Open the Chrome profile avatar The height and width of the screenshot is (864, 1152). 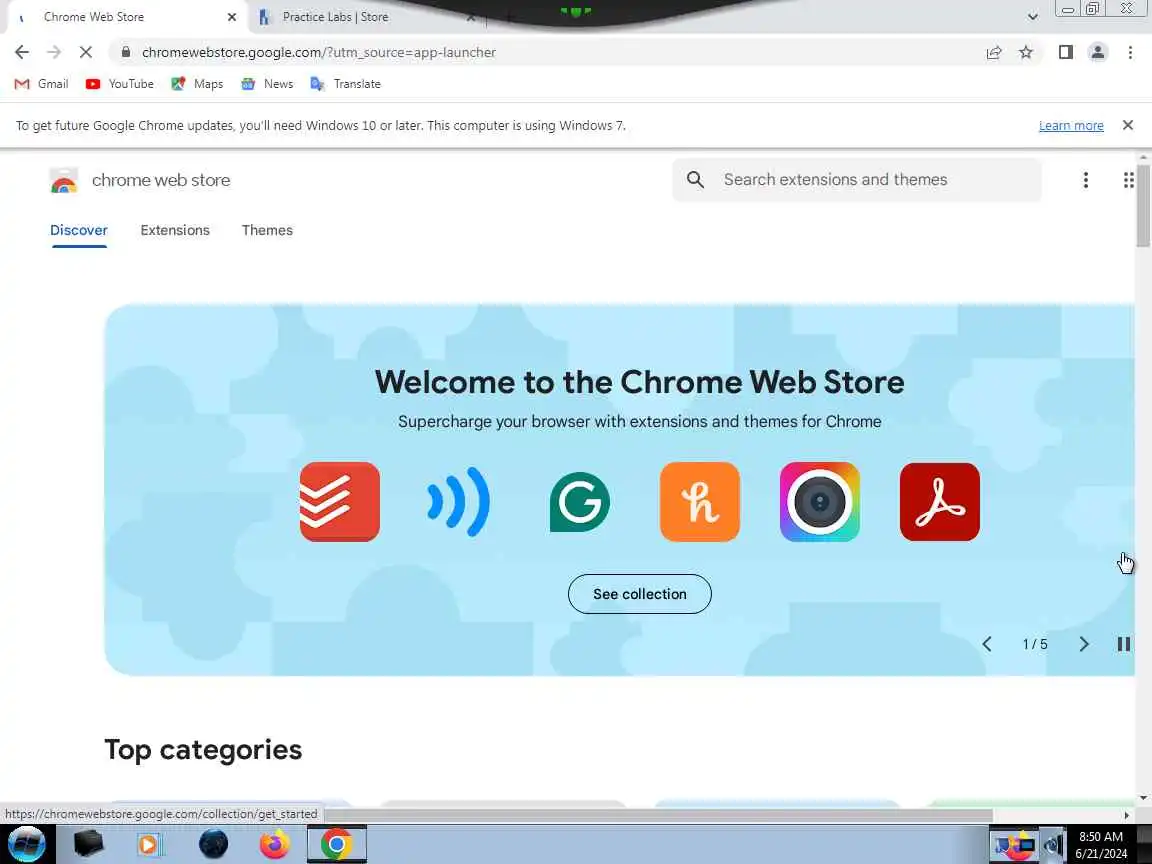click(x=1098, y=52)
